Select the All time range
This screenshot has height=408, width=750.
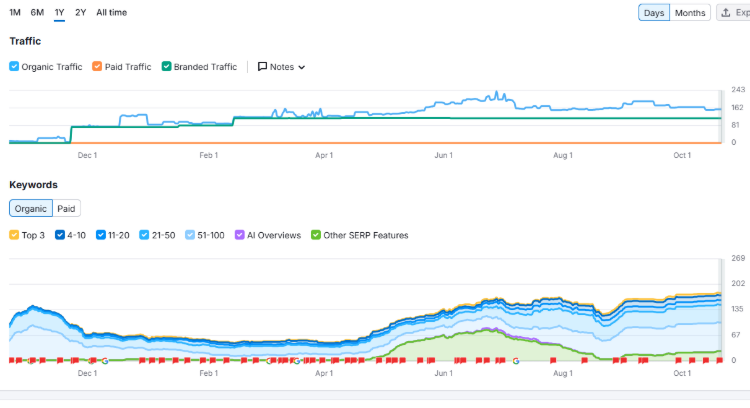click(111, 12)
